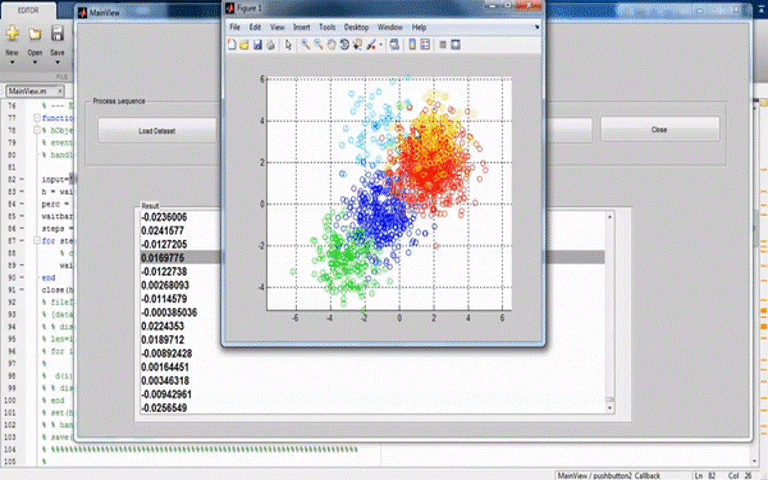This screenshot has width=768, height=480.
Task: Click the MainView / pushbutton2_Callback status text
Action: (x=609, y=476)
